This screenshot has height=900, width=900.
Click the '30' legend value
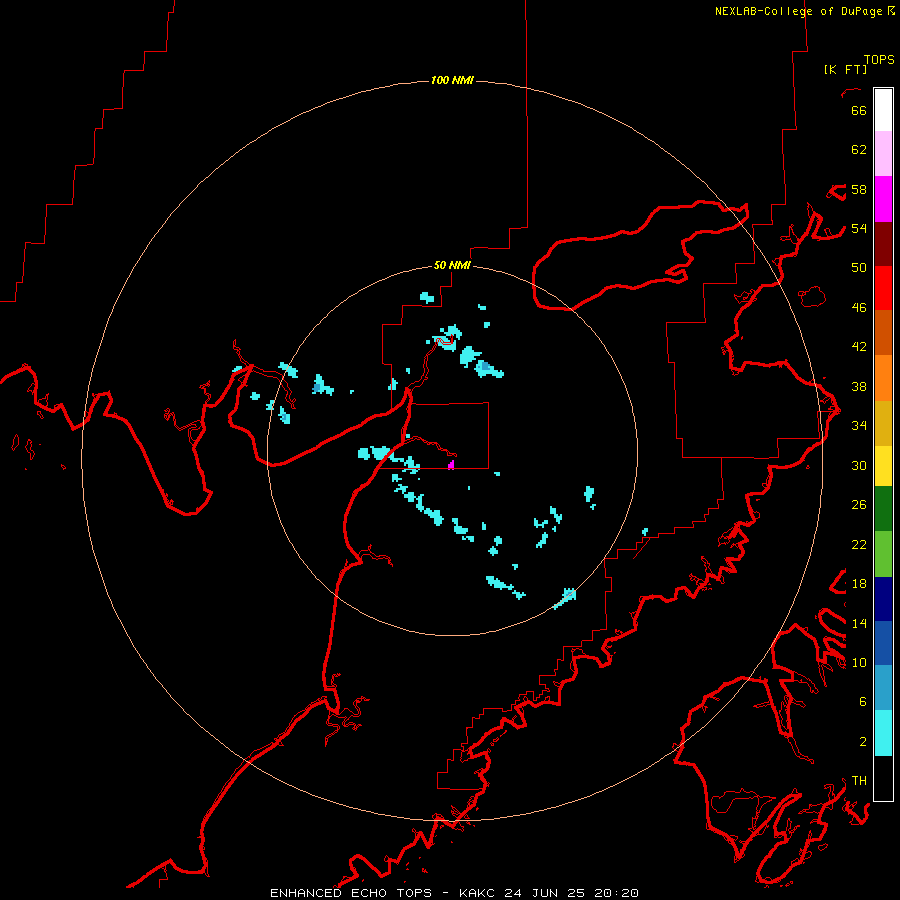(x=859, y=465)
